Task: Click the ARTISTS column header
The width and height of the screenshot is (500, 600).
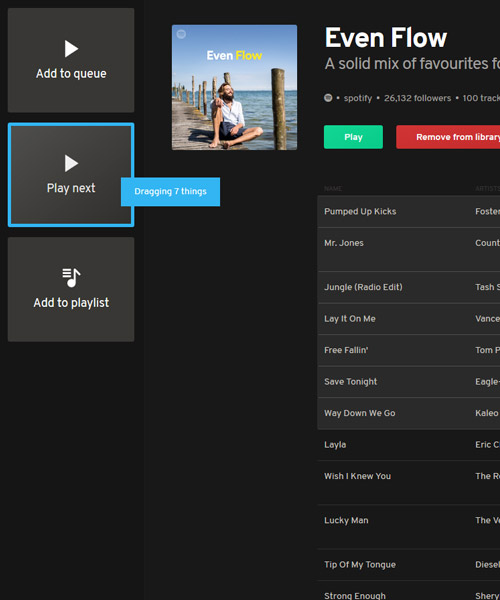Action: pyautogui.click(x=487, y=189)
